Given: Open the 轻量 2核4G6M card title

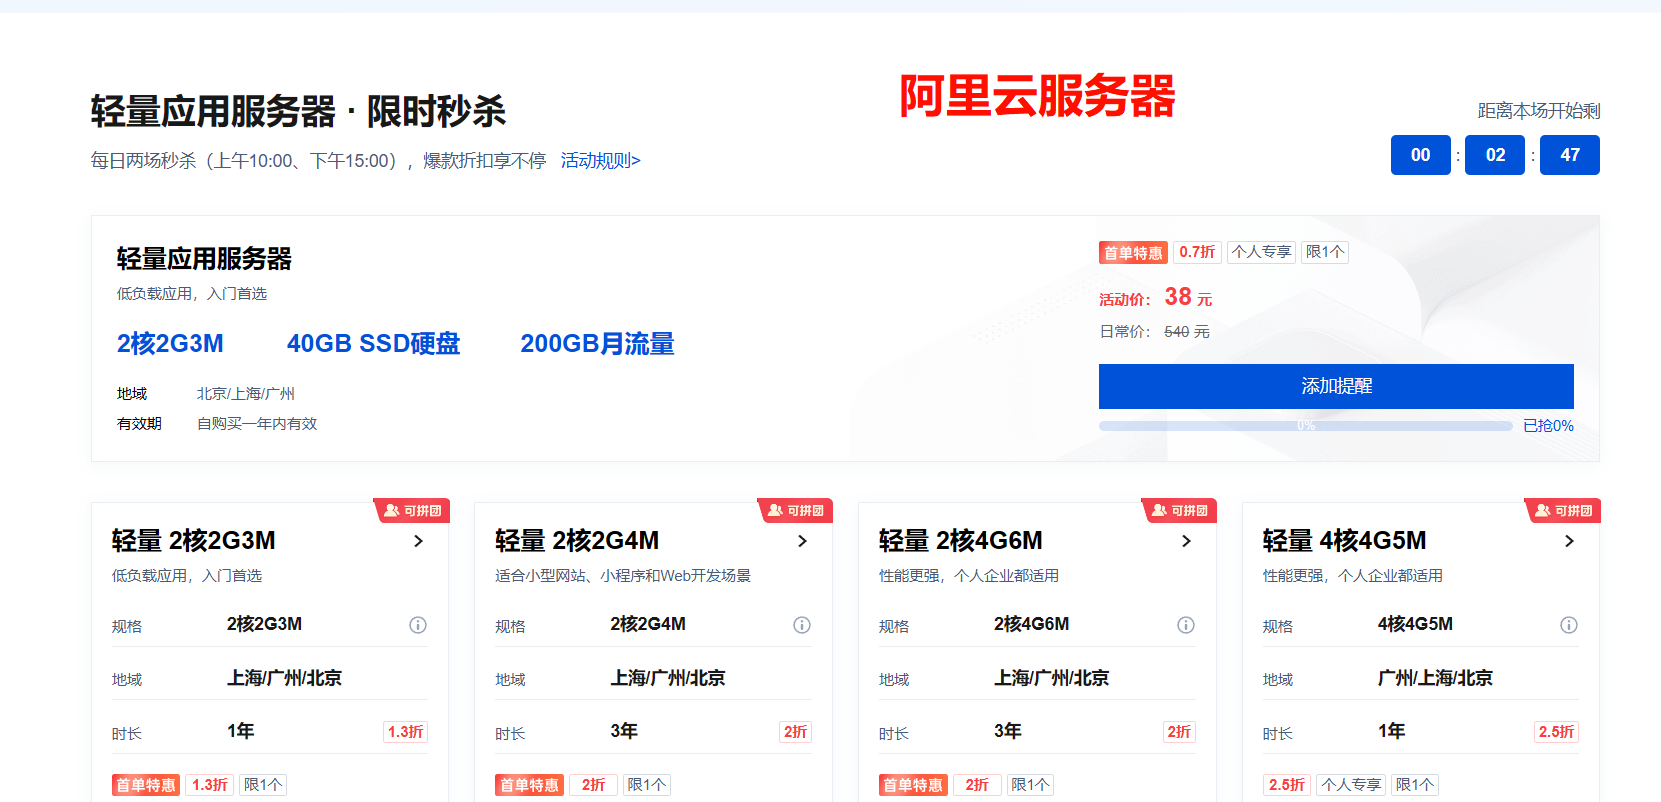Looking at the screenshot, I should tap(961, 541).
